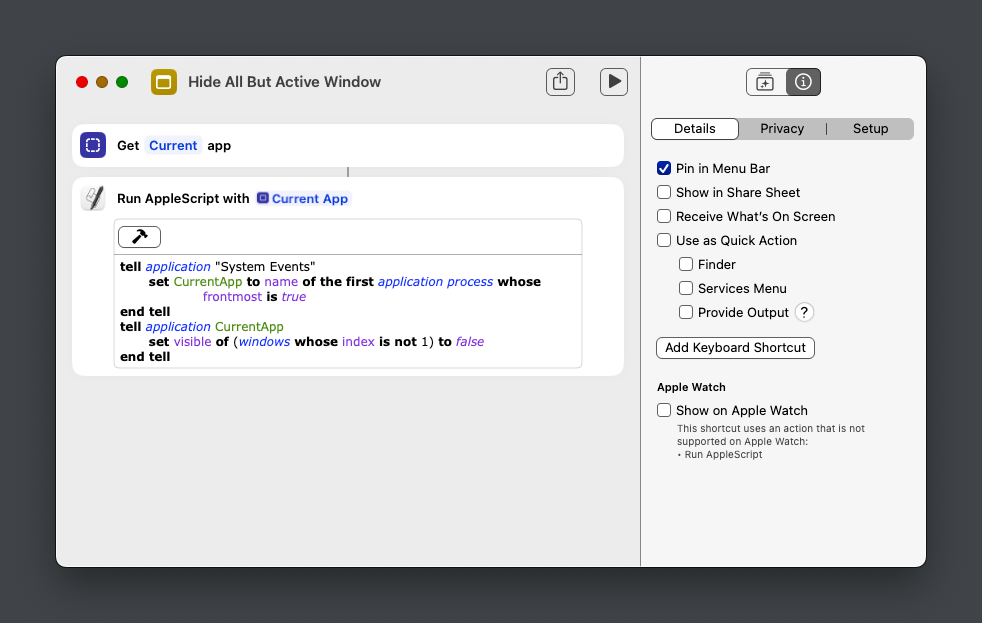Click the Add Keyboard Shortcut button
Viewport: 982px width, 623px height.
tap(735, 347)
